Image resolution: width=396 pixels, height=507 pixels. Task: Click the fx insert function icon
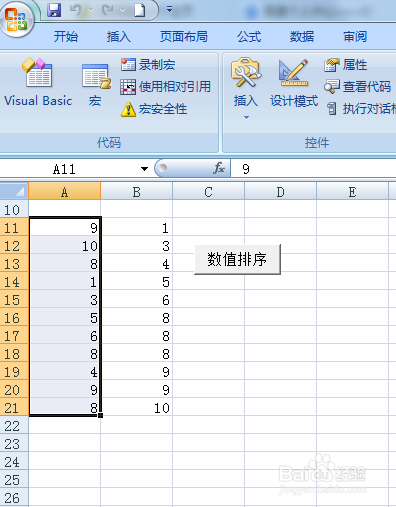(x=219, y=168)
